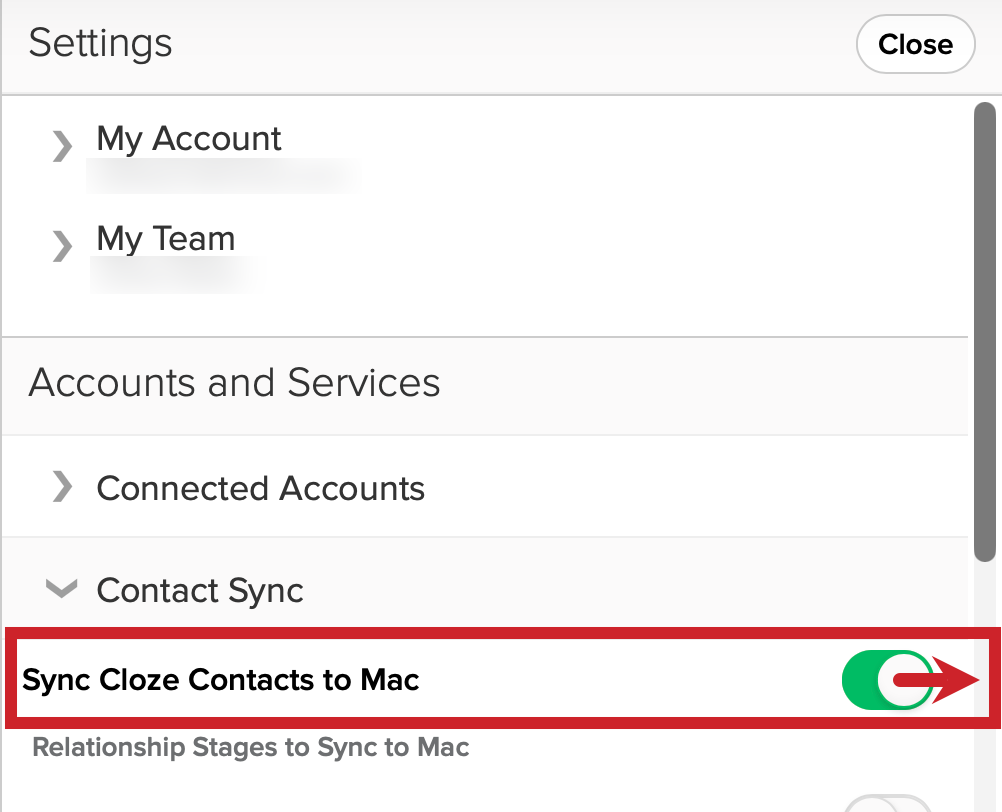Image resolution: width=1002 pixels, height=812 pixels.
Task: Click the vertical scrollbar thumb
Action: click(985, 332)
